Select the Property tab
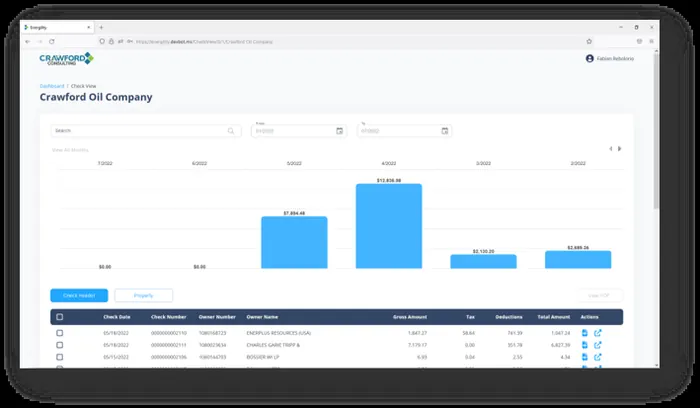 coord(144,296)
